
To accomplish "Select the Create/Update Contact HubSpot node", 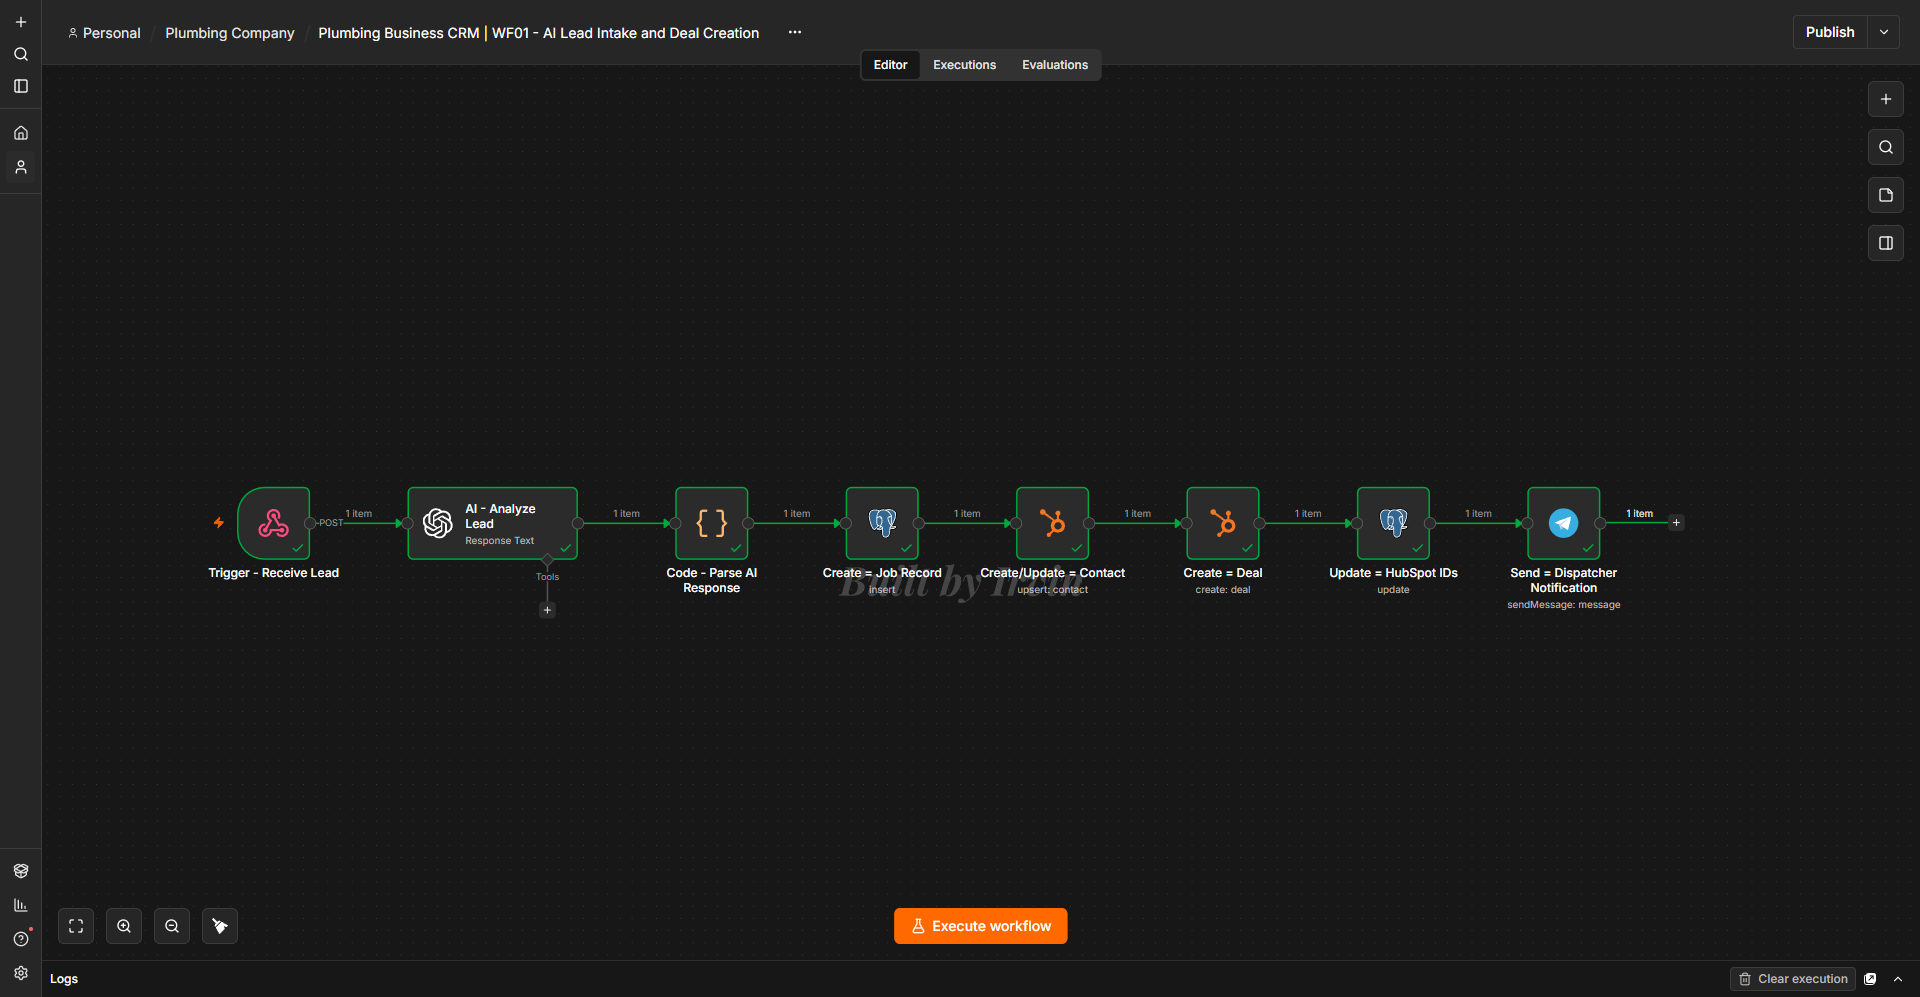I will tap(1052, 523).
